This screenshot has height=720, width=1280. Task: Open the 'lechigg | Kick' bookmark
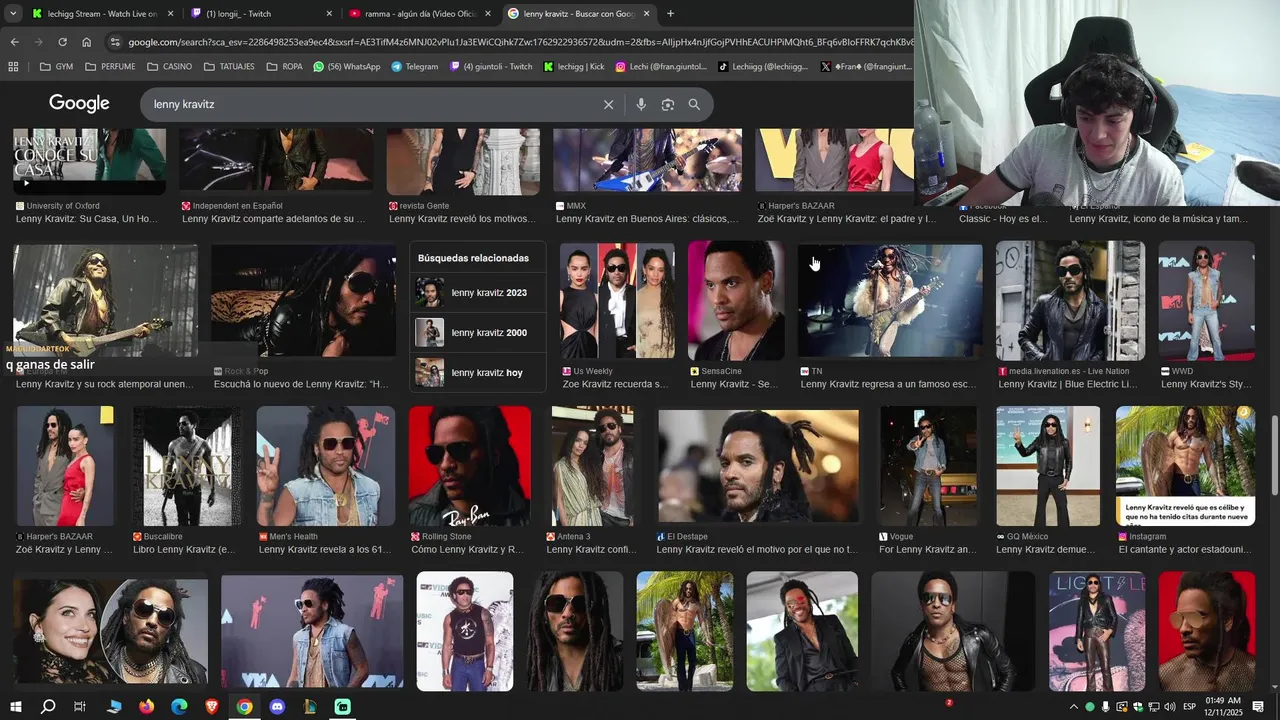574,67
